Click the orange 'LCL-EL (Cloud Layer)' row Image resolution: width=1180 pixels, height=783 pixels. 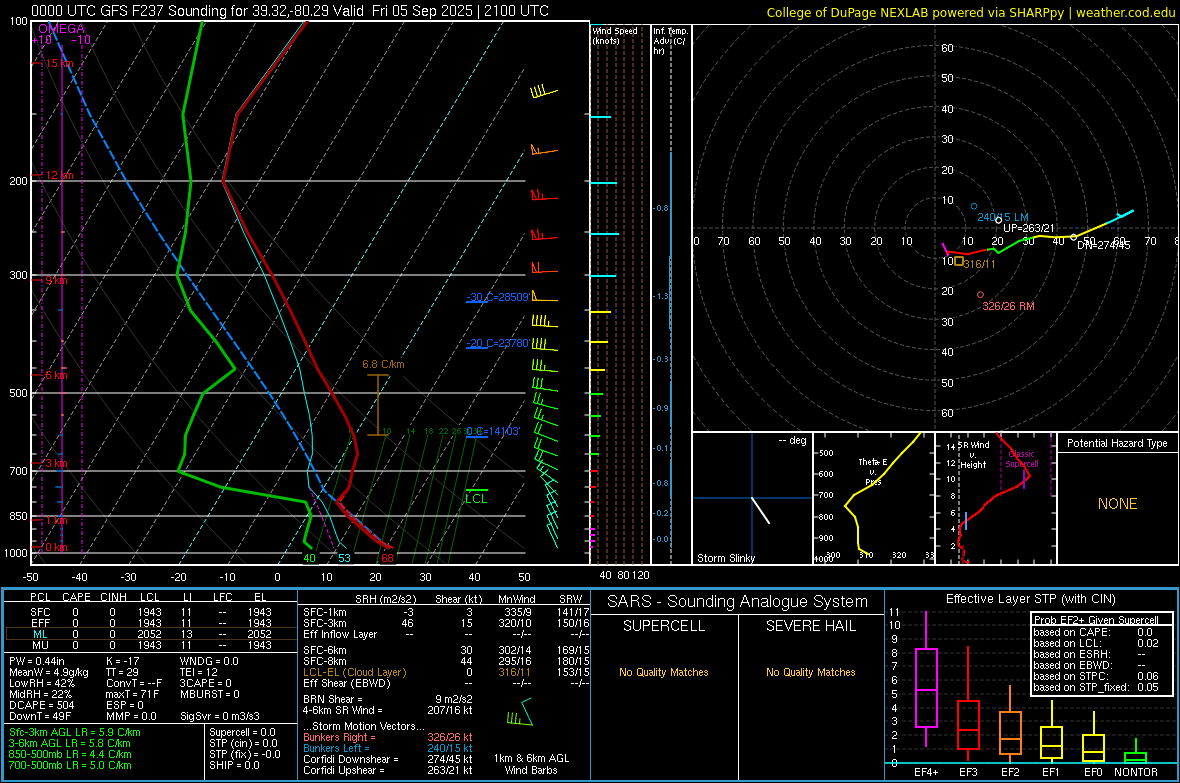tap(446, 672)
